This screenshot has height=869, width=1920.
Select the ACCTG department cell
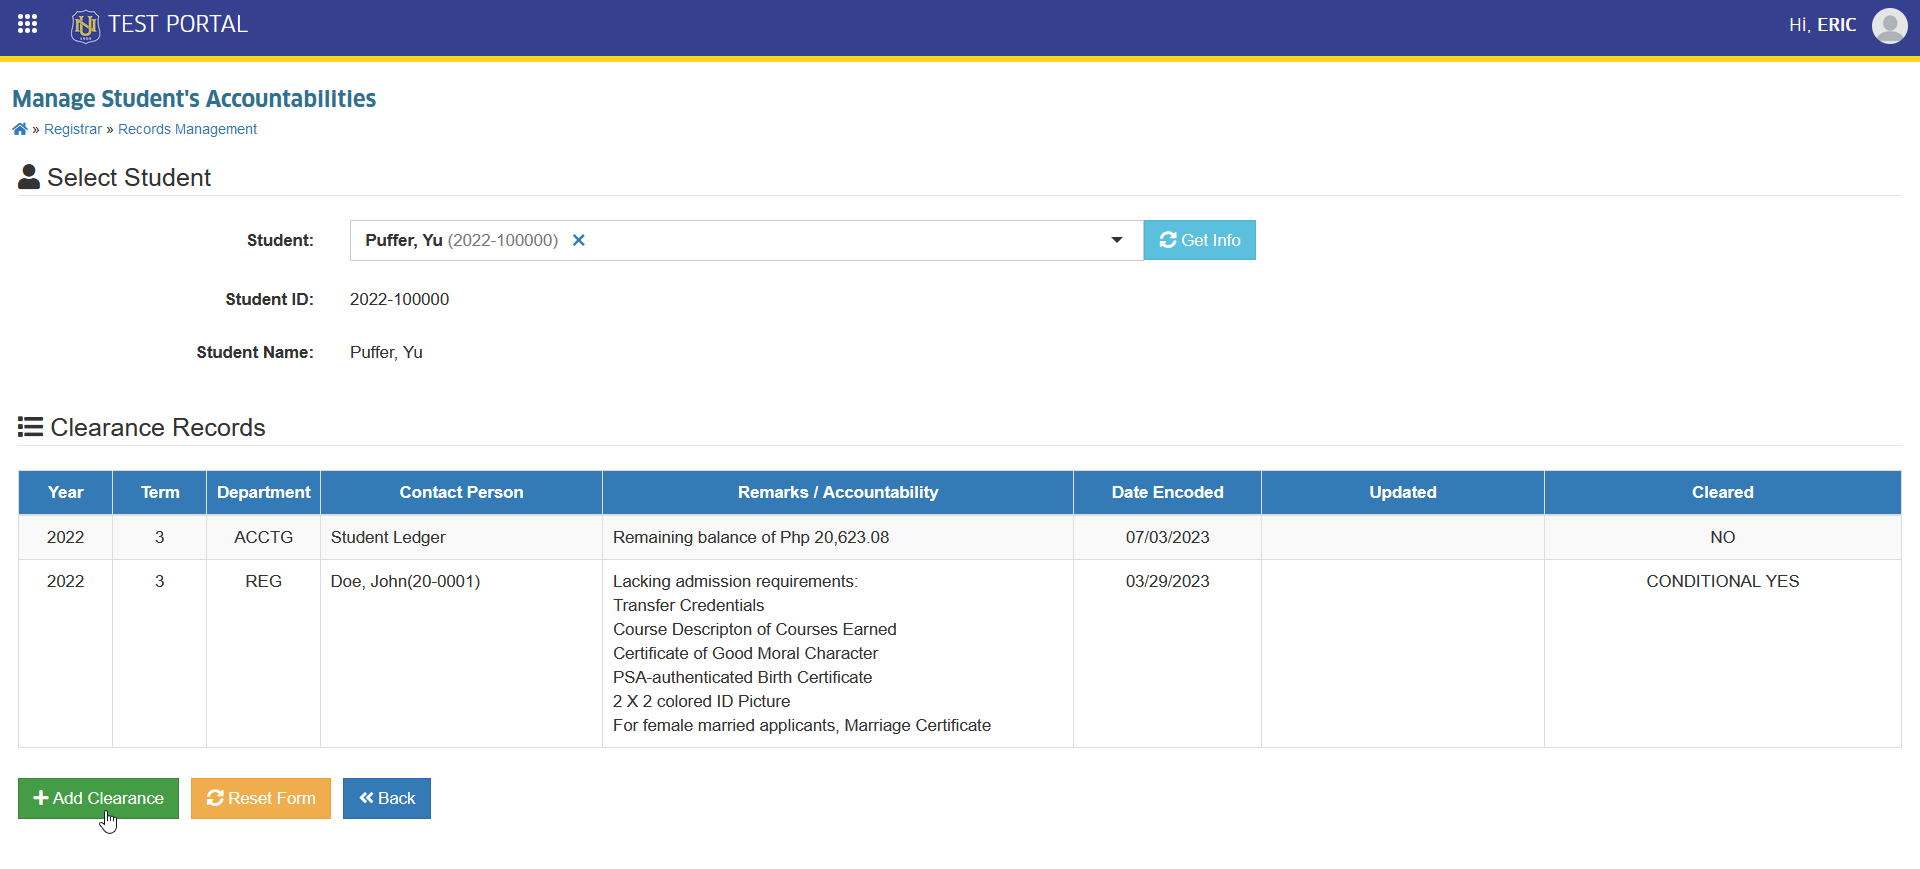coord(264,537)
